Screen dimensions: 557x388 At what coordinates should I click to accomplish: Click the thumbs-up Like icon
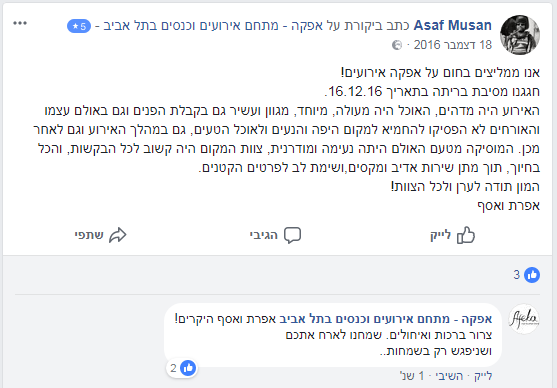[466, 235]
